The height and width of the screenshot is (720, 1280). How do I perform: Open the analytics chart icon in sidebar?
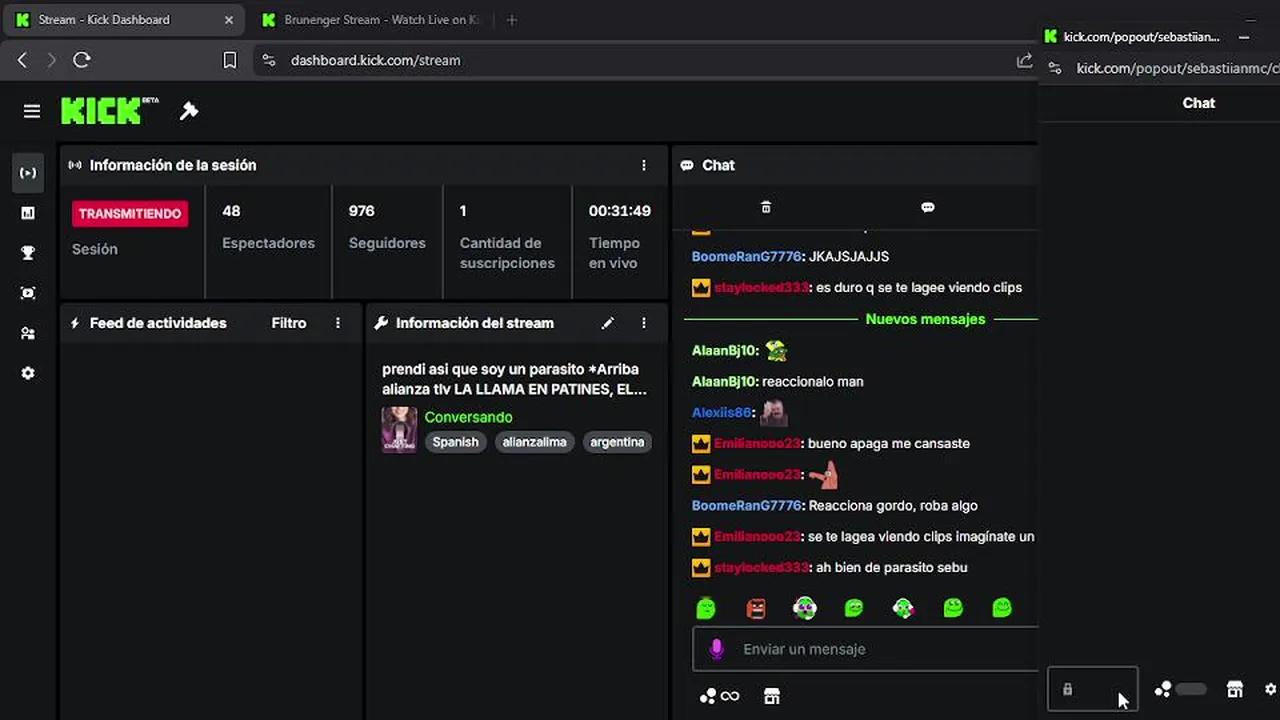28,213
